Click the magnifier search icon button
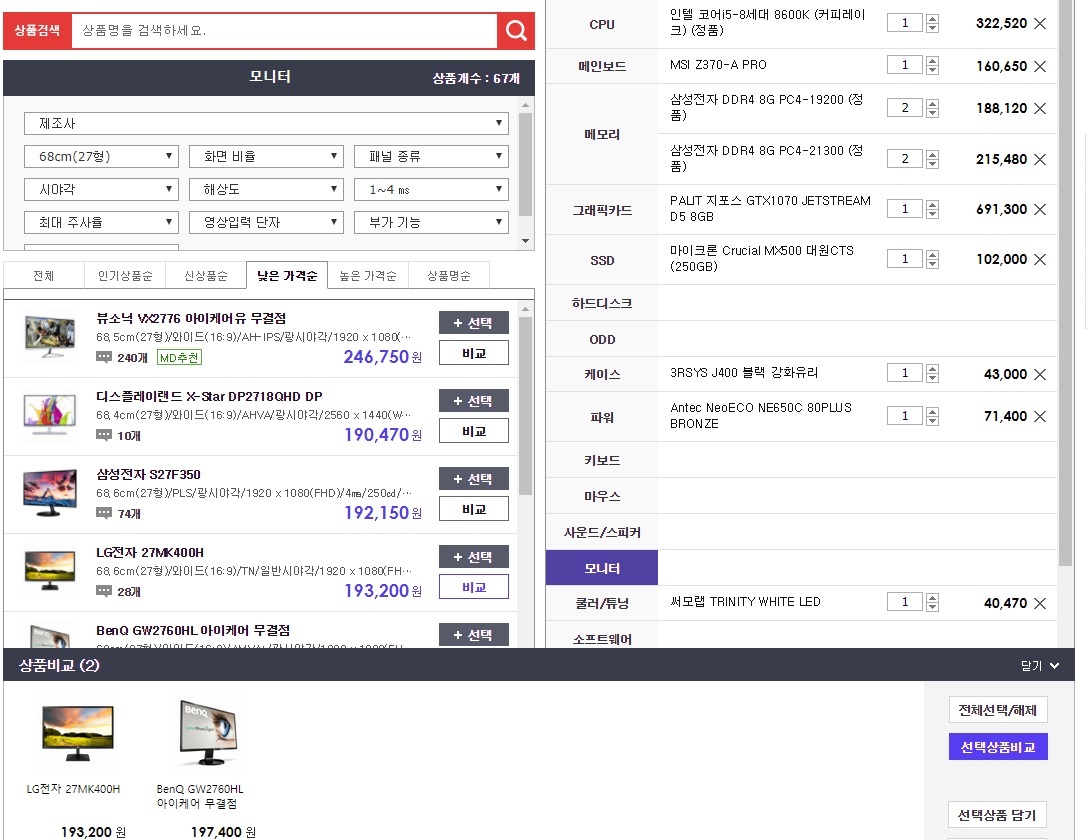Viewport: 1087px width, 840px height. tap(516, 30)
